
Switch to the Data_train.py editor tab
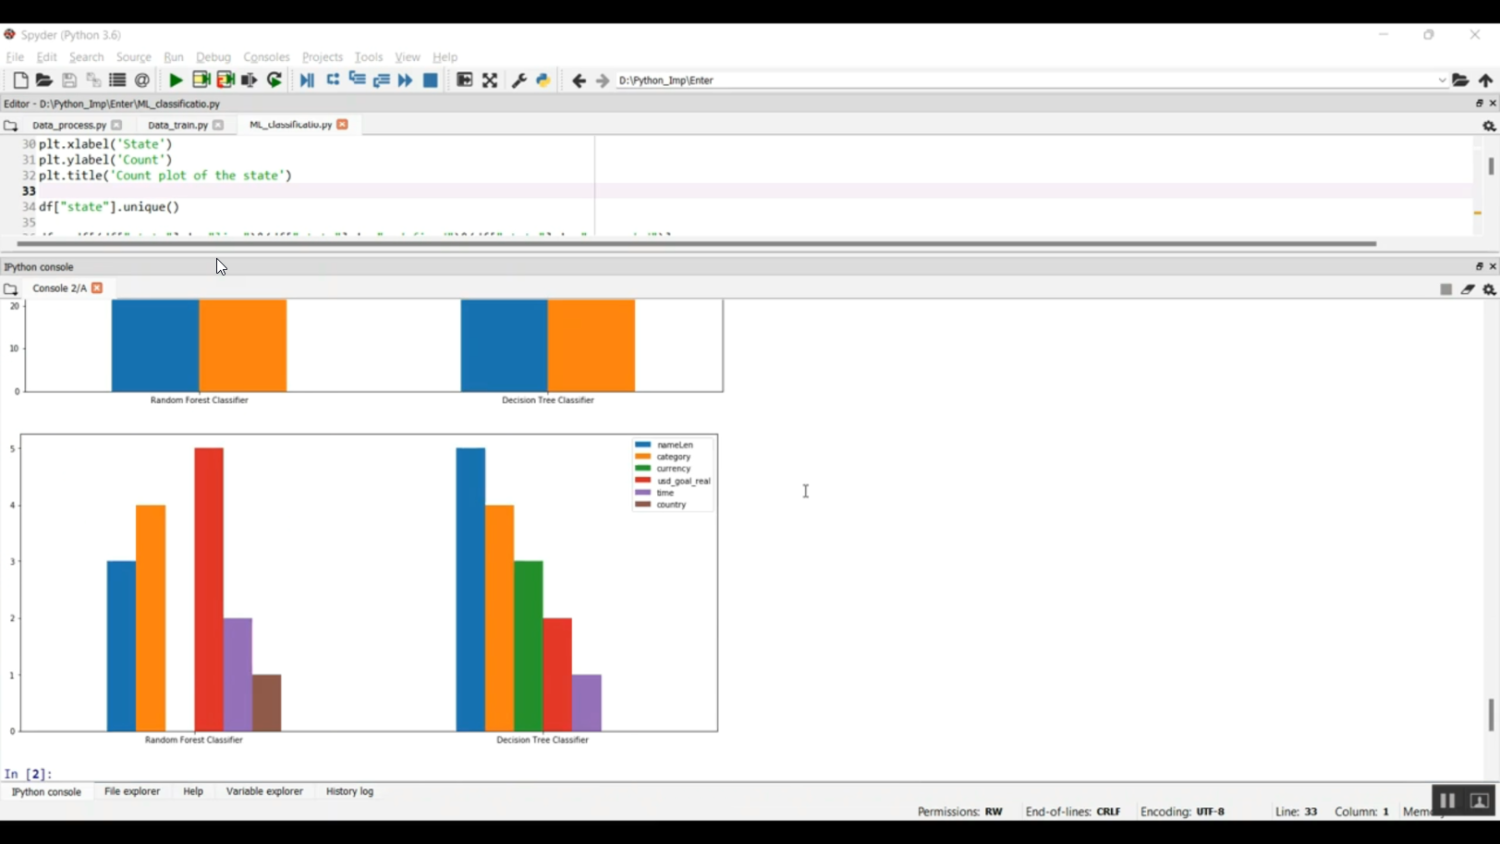click(177, 125)
